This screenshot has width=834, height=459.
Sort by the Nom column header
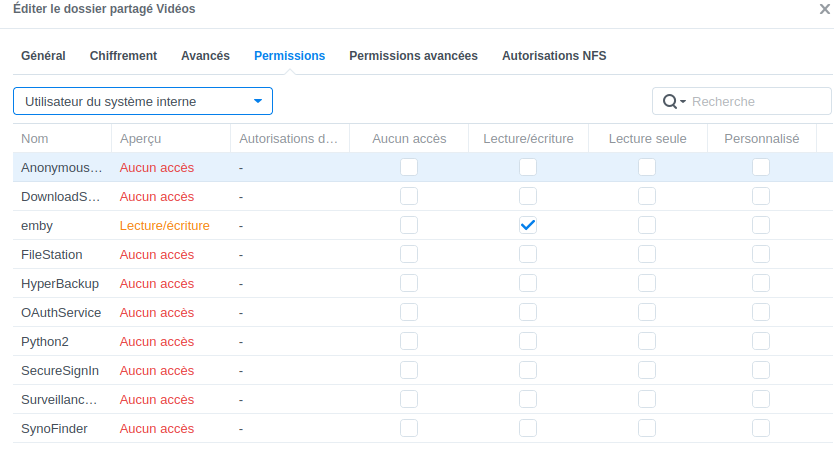pos(35,138)
